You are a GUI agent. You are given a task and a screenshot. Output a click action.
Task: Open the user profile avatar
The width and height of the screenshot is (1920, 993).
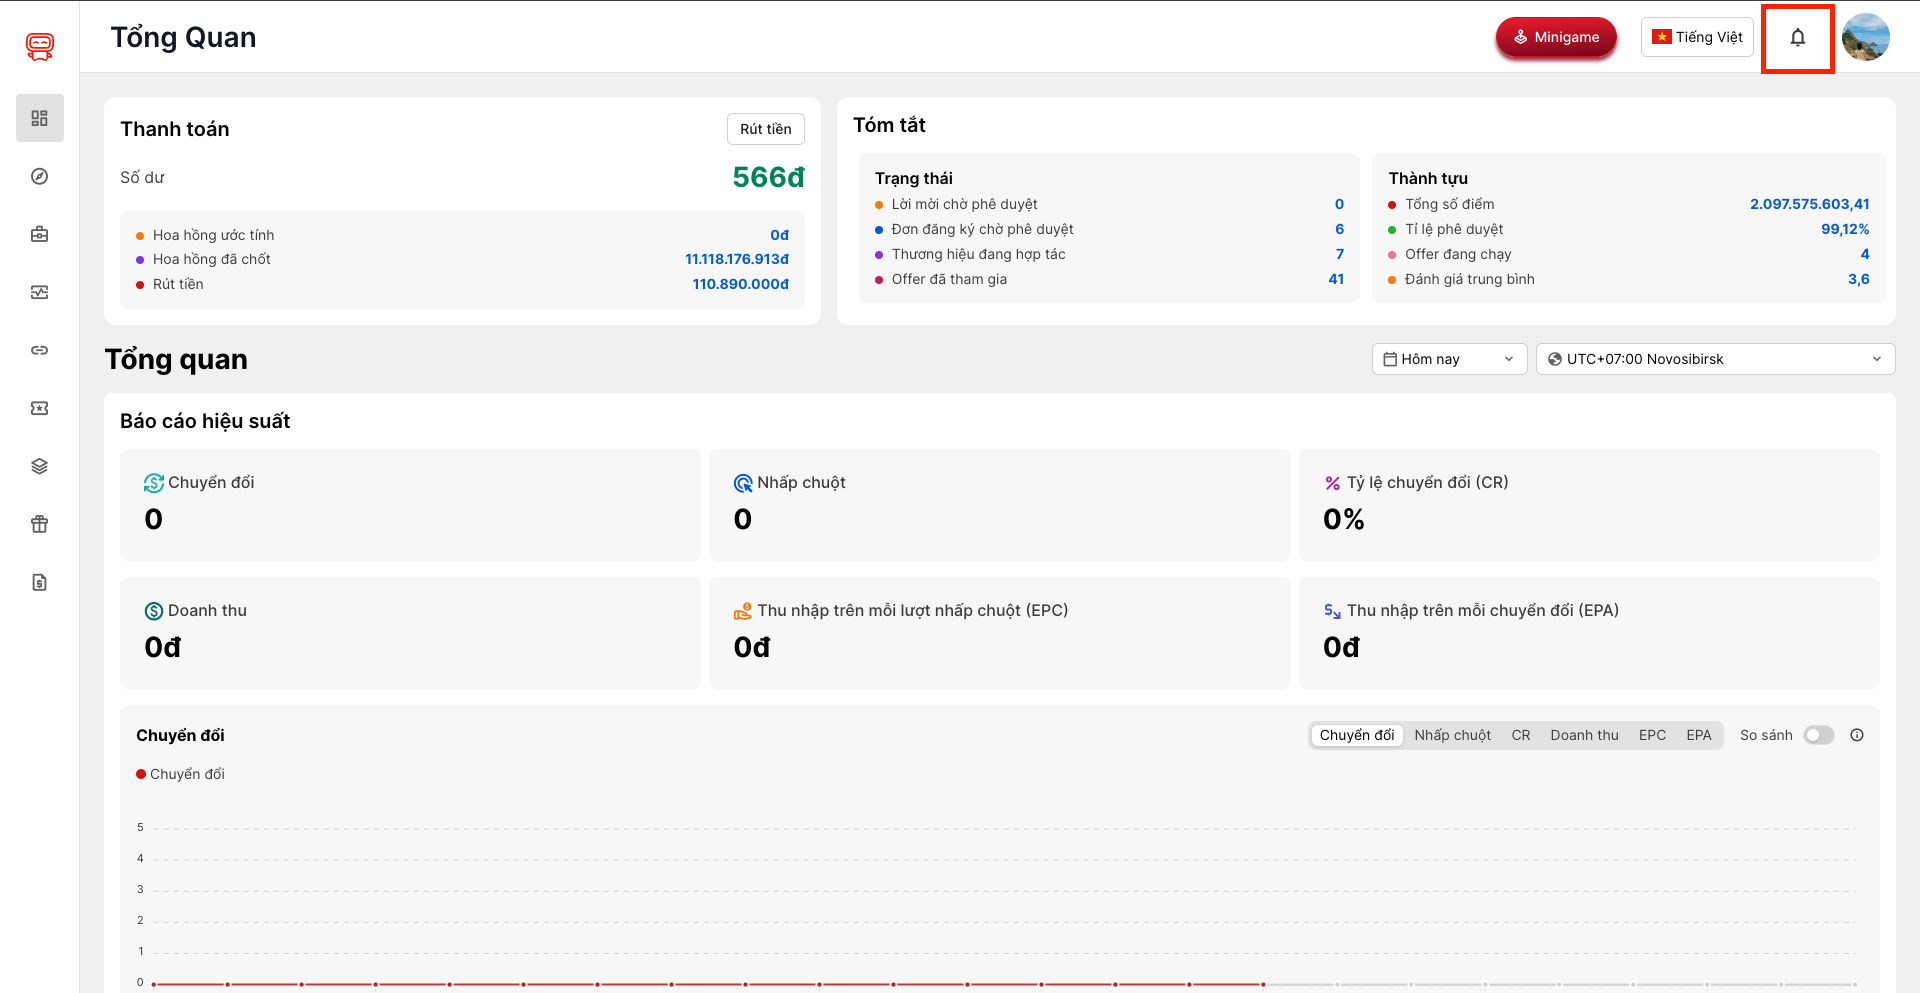point(1865,38)
